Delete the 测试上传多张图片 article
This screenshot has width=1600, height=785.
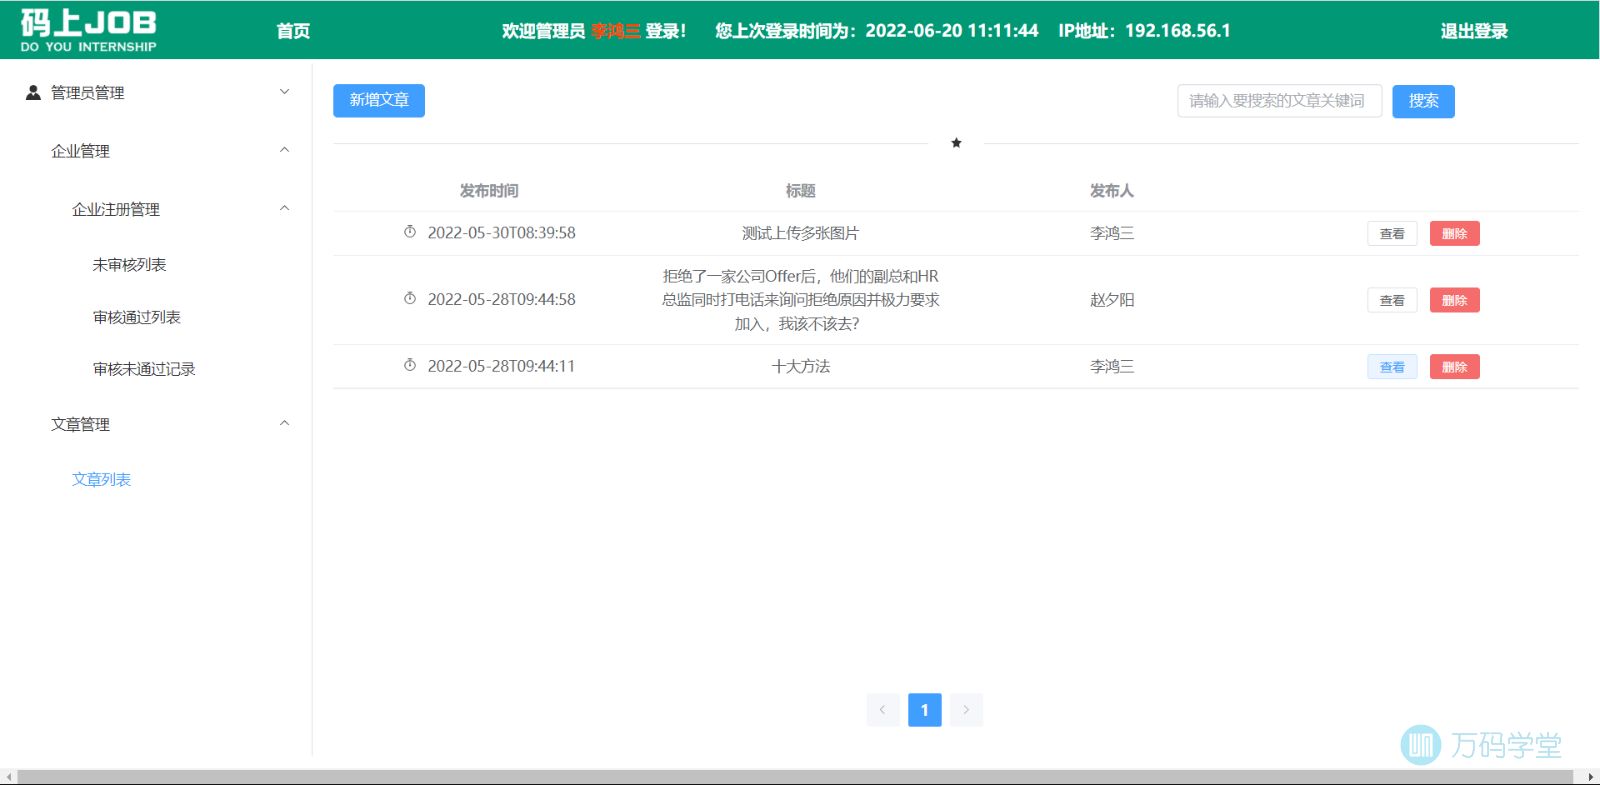[1454, 234]
